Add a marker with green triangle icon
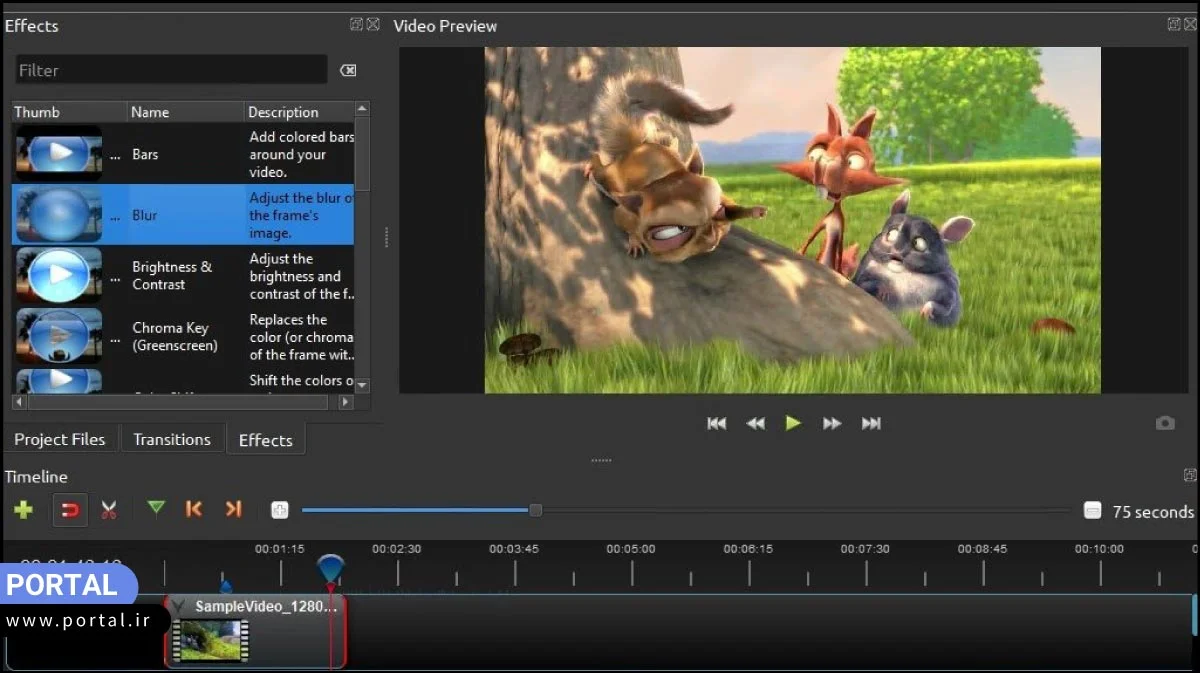1200x673 pixels. point(156,508)
